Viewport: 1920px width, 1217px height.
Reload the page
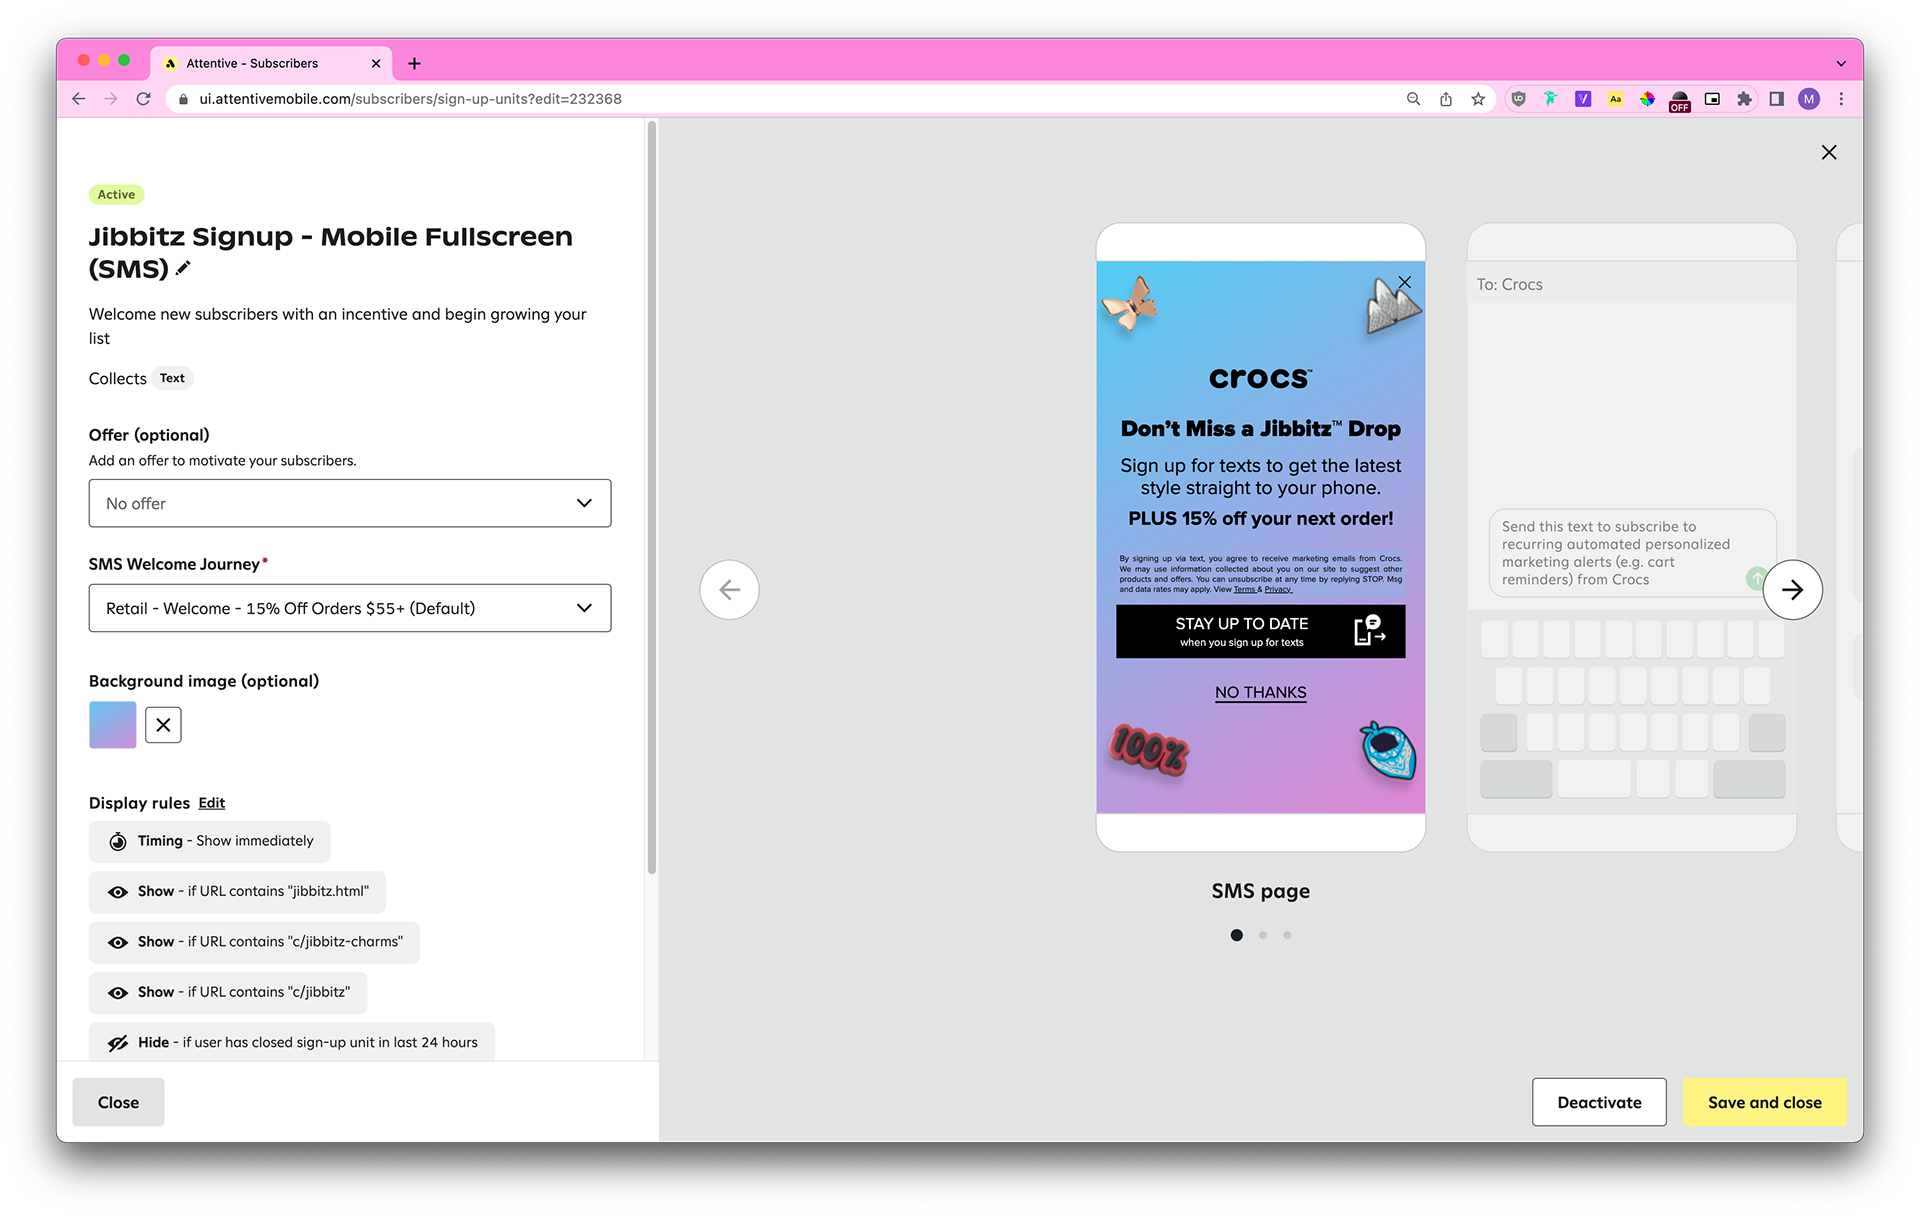point(143,99)
